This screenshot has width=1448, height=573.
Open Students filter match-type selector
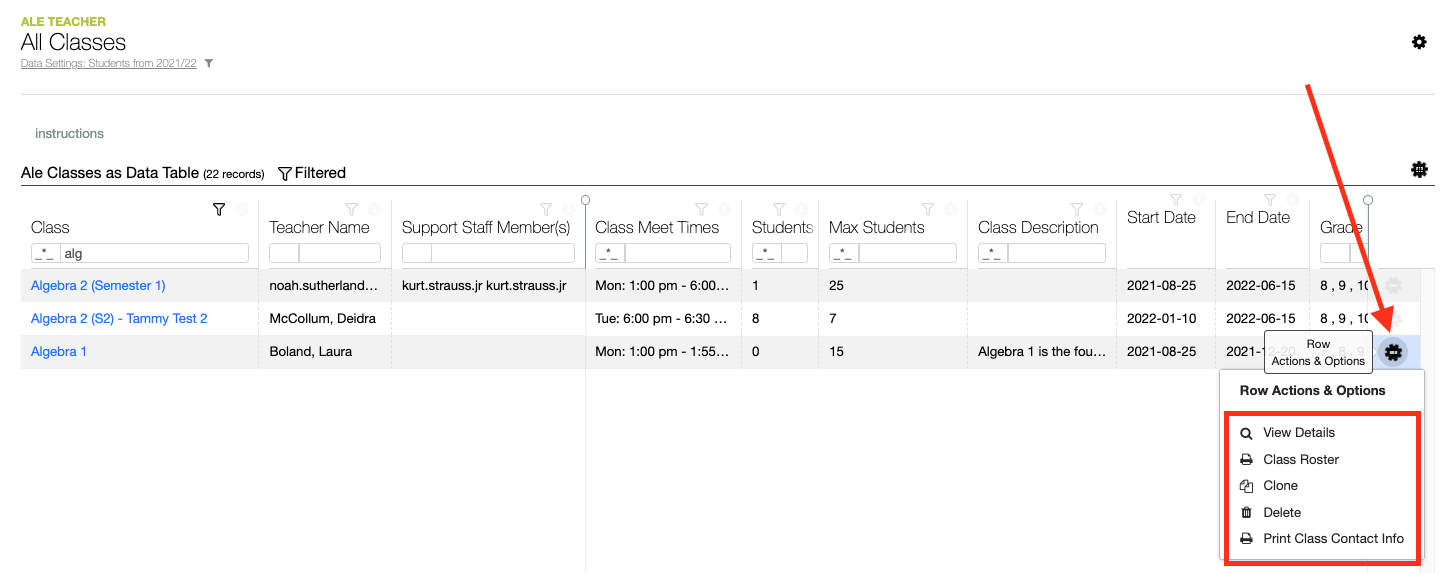(767, 253)
